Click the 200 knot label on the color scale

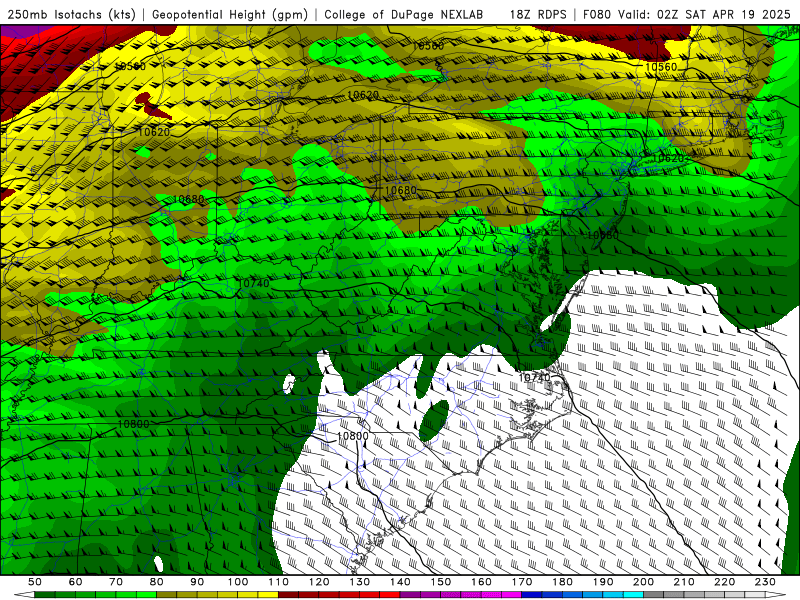click(x=644, y=582)
